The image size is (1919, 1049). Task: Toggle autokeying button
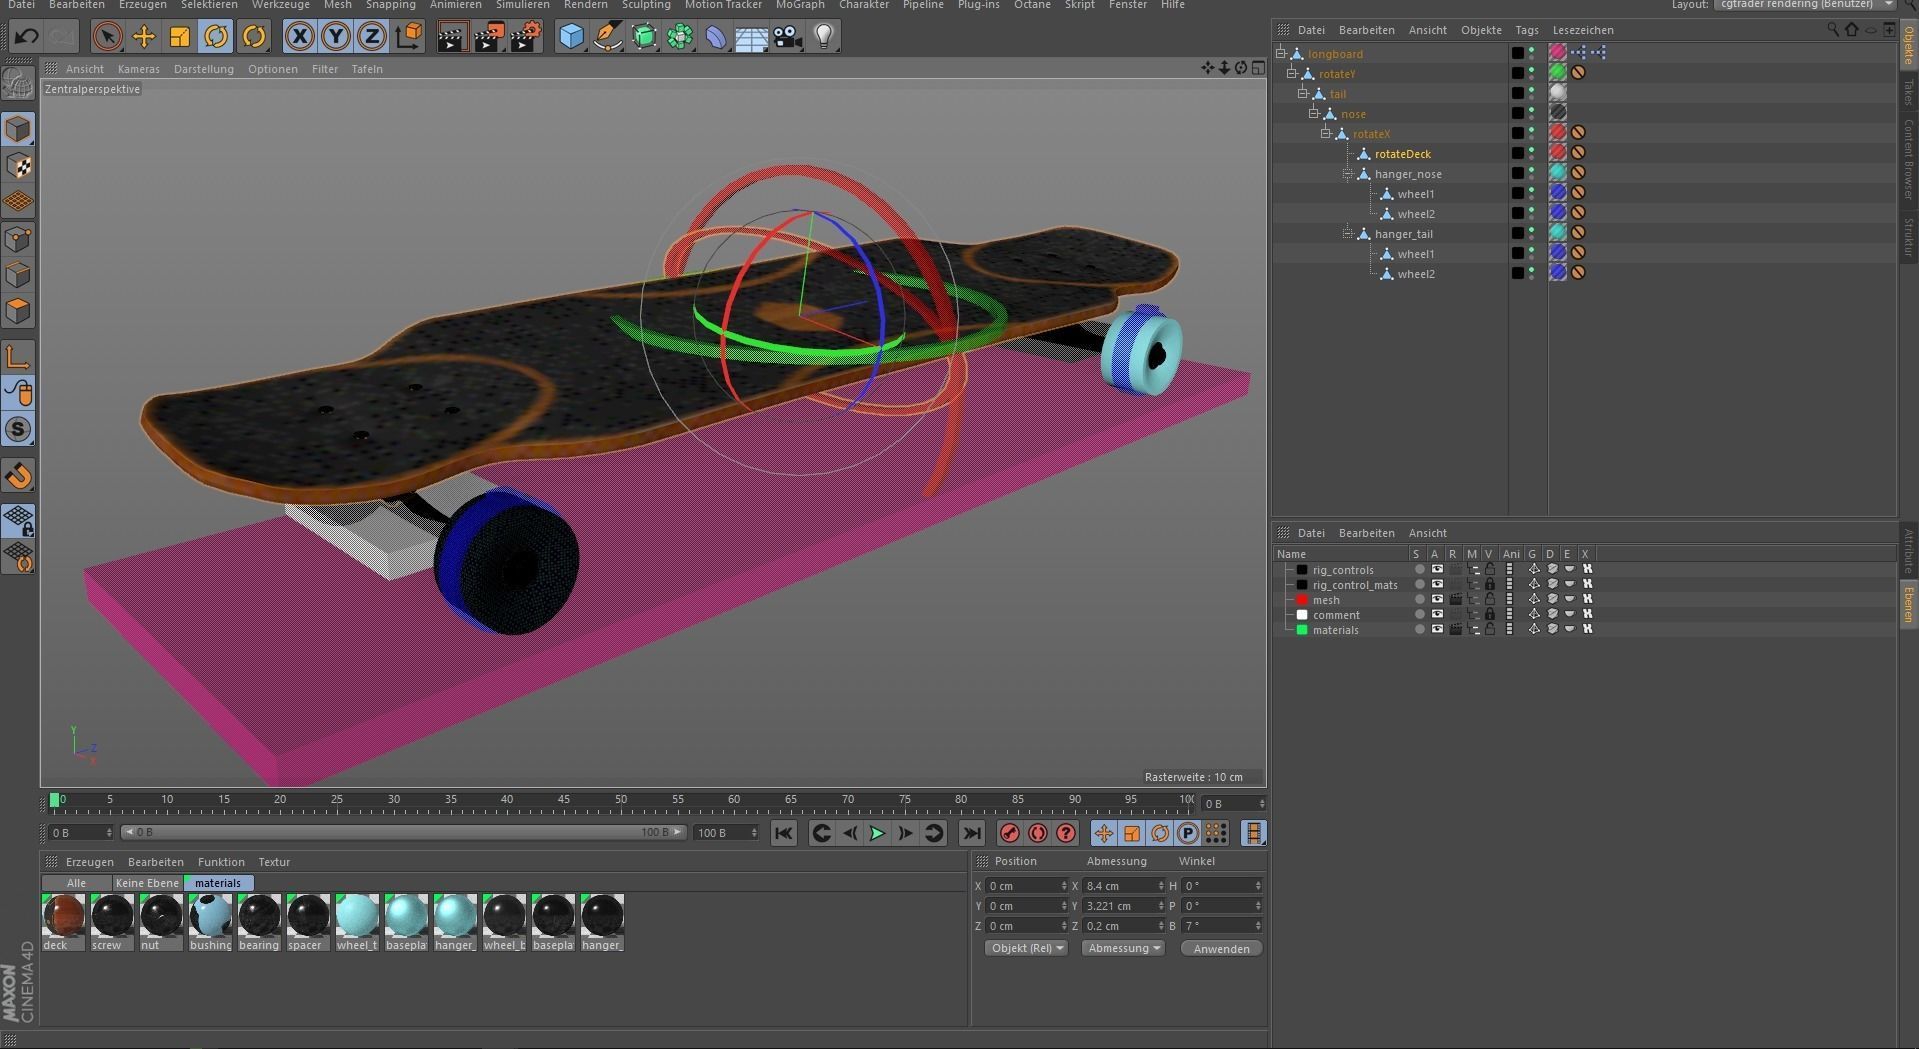(1038, 833)
